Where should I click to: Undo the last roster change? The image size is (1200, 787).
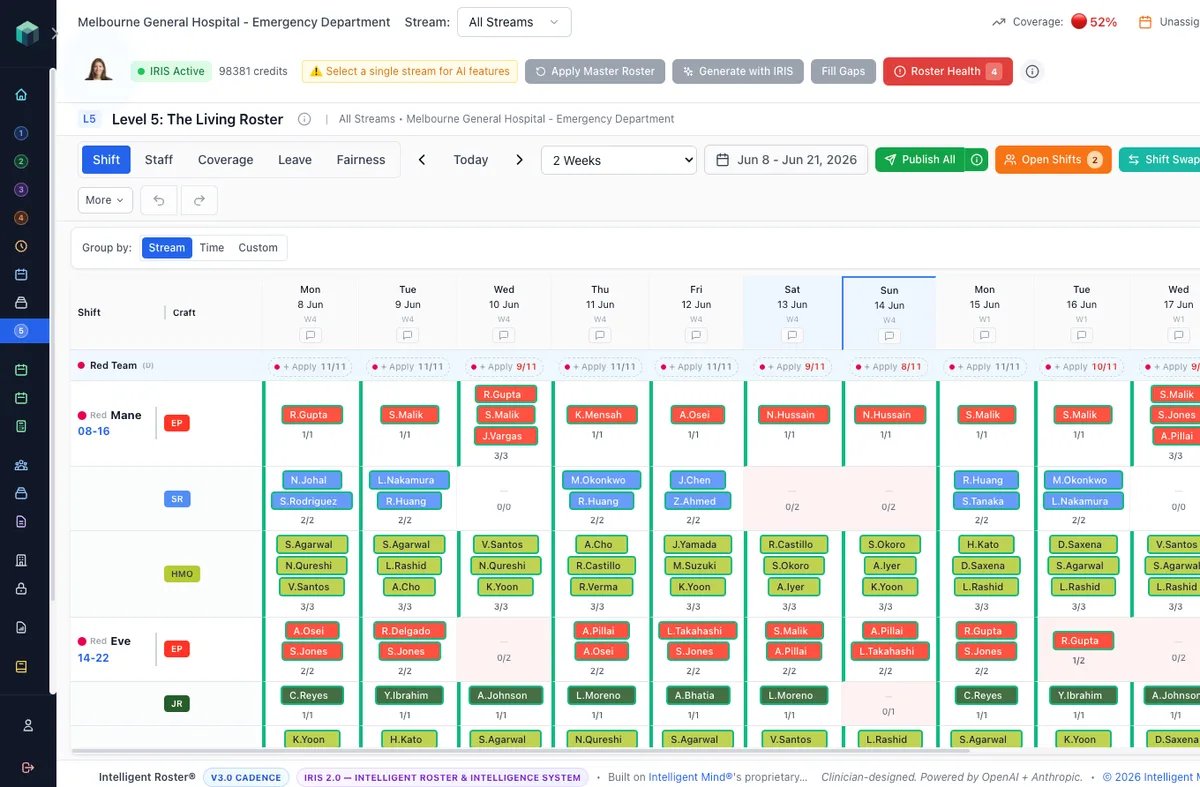click(x=159, y=200)
